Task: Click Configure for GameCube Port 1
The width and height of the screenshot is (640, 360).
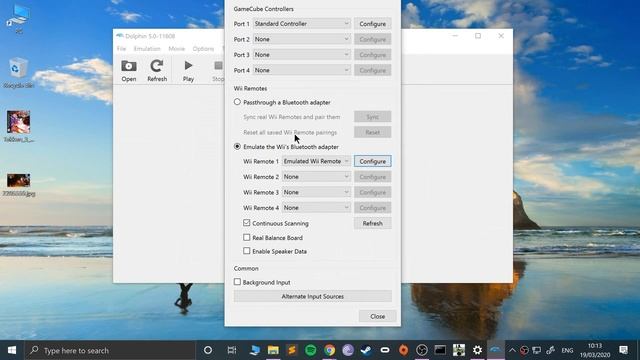Action: click(x=373, y=24)
